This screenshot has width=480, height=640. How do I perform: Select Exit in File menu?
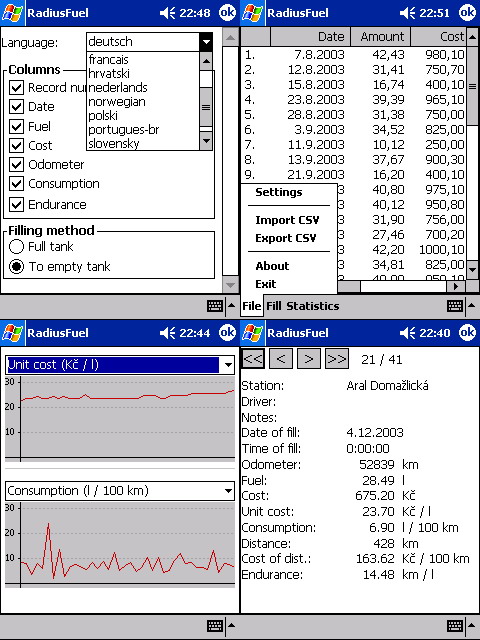266,284
